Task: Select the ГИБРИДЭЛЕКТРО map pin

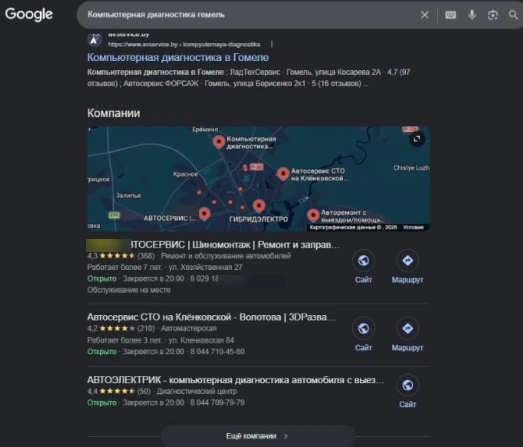Action: [259, 206]
